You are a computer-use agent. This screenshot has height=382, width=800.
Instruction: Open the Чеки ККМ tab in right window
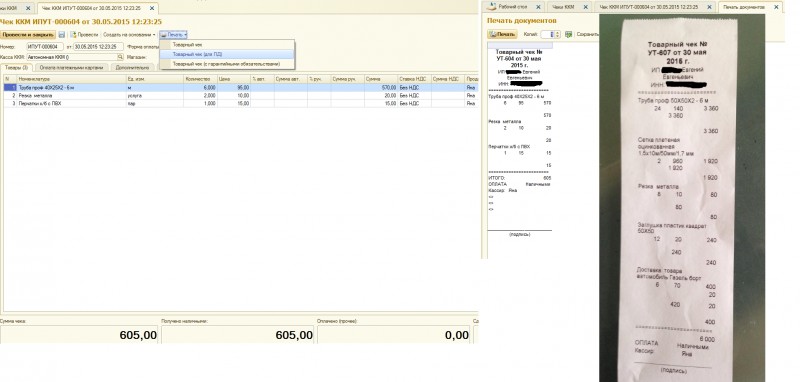tap(569, 7)
